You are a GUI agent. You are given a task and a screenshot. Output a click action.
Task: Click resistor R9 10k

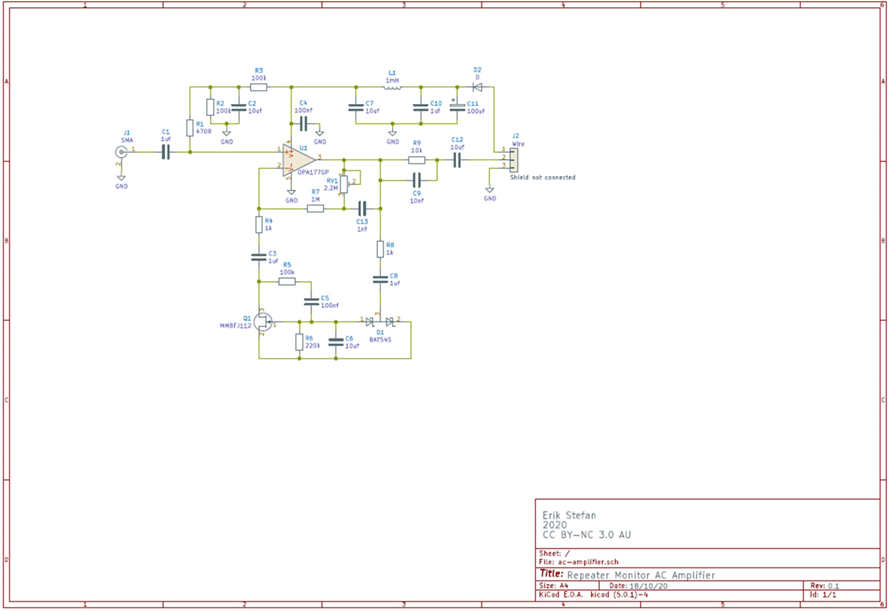[x=417, y=160]
